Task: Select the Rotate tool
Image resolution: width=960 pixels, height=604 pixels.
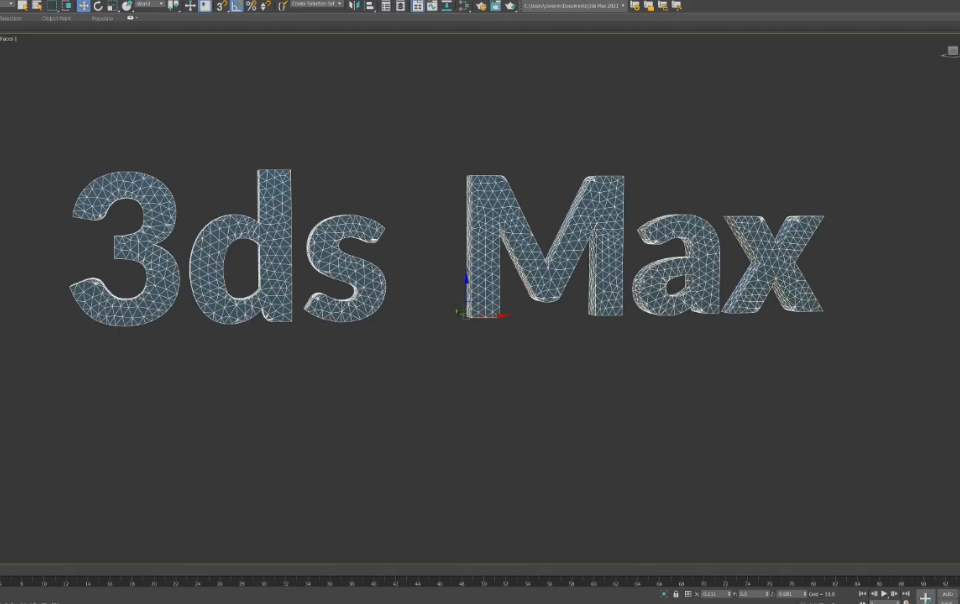Action: tap(98, 6)
